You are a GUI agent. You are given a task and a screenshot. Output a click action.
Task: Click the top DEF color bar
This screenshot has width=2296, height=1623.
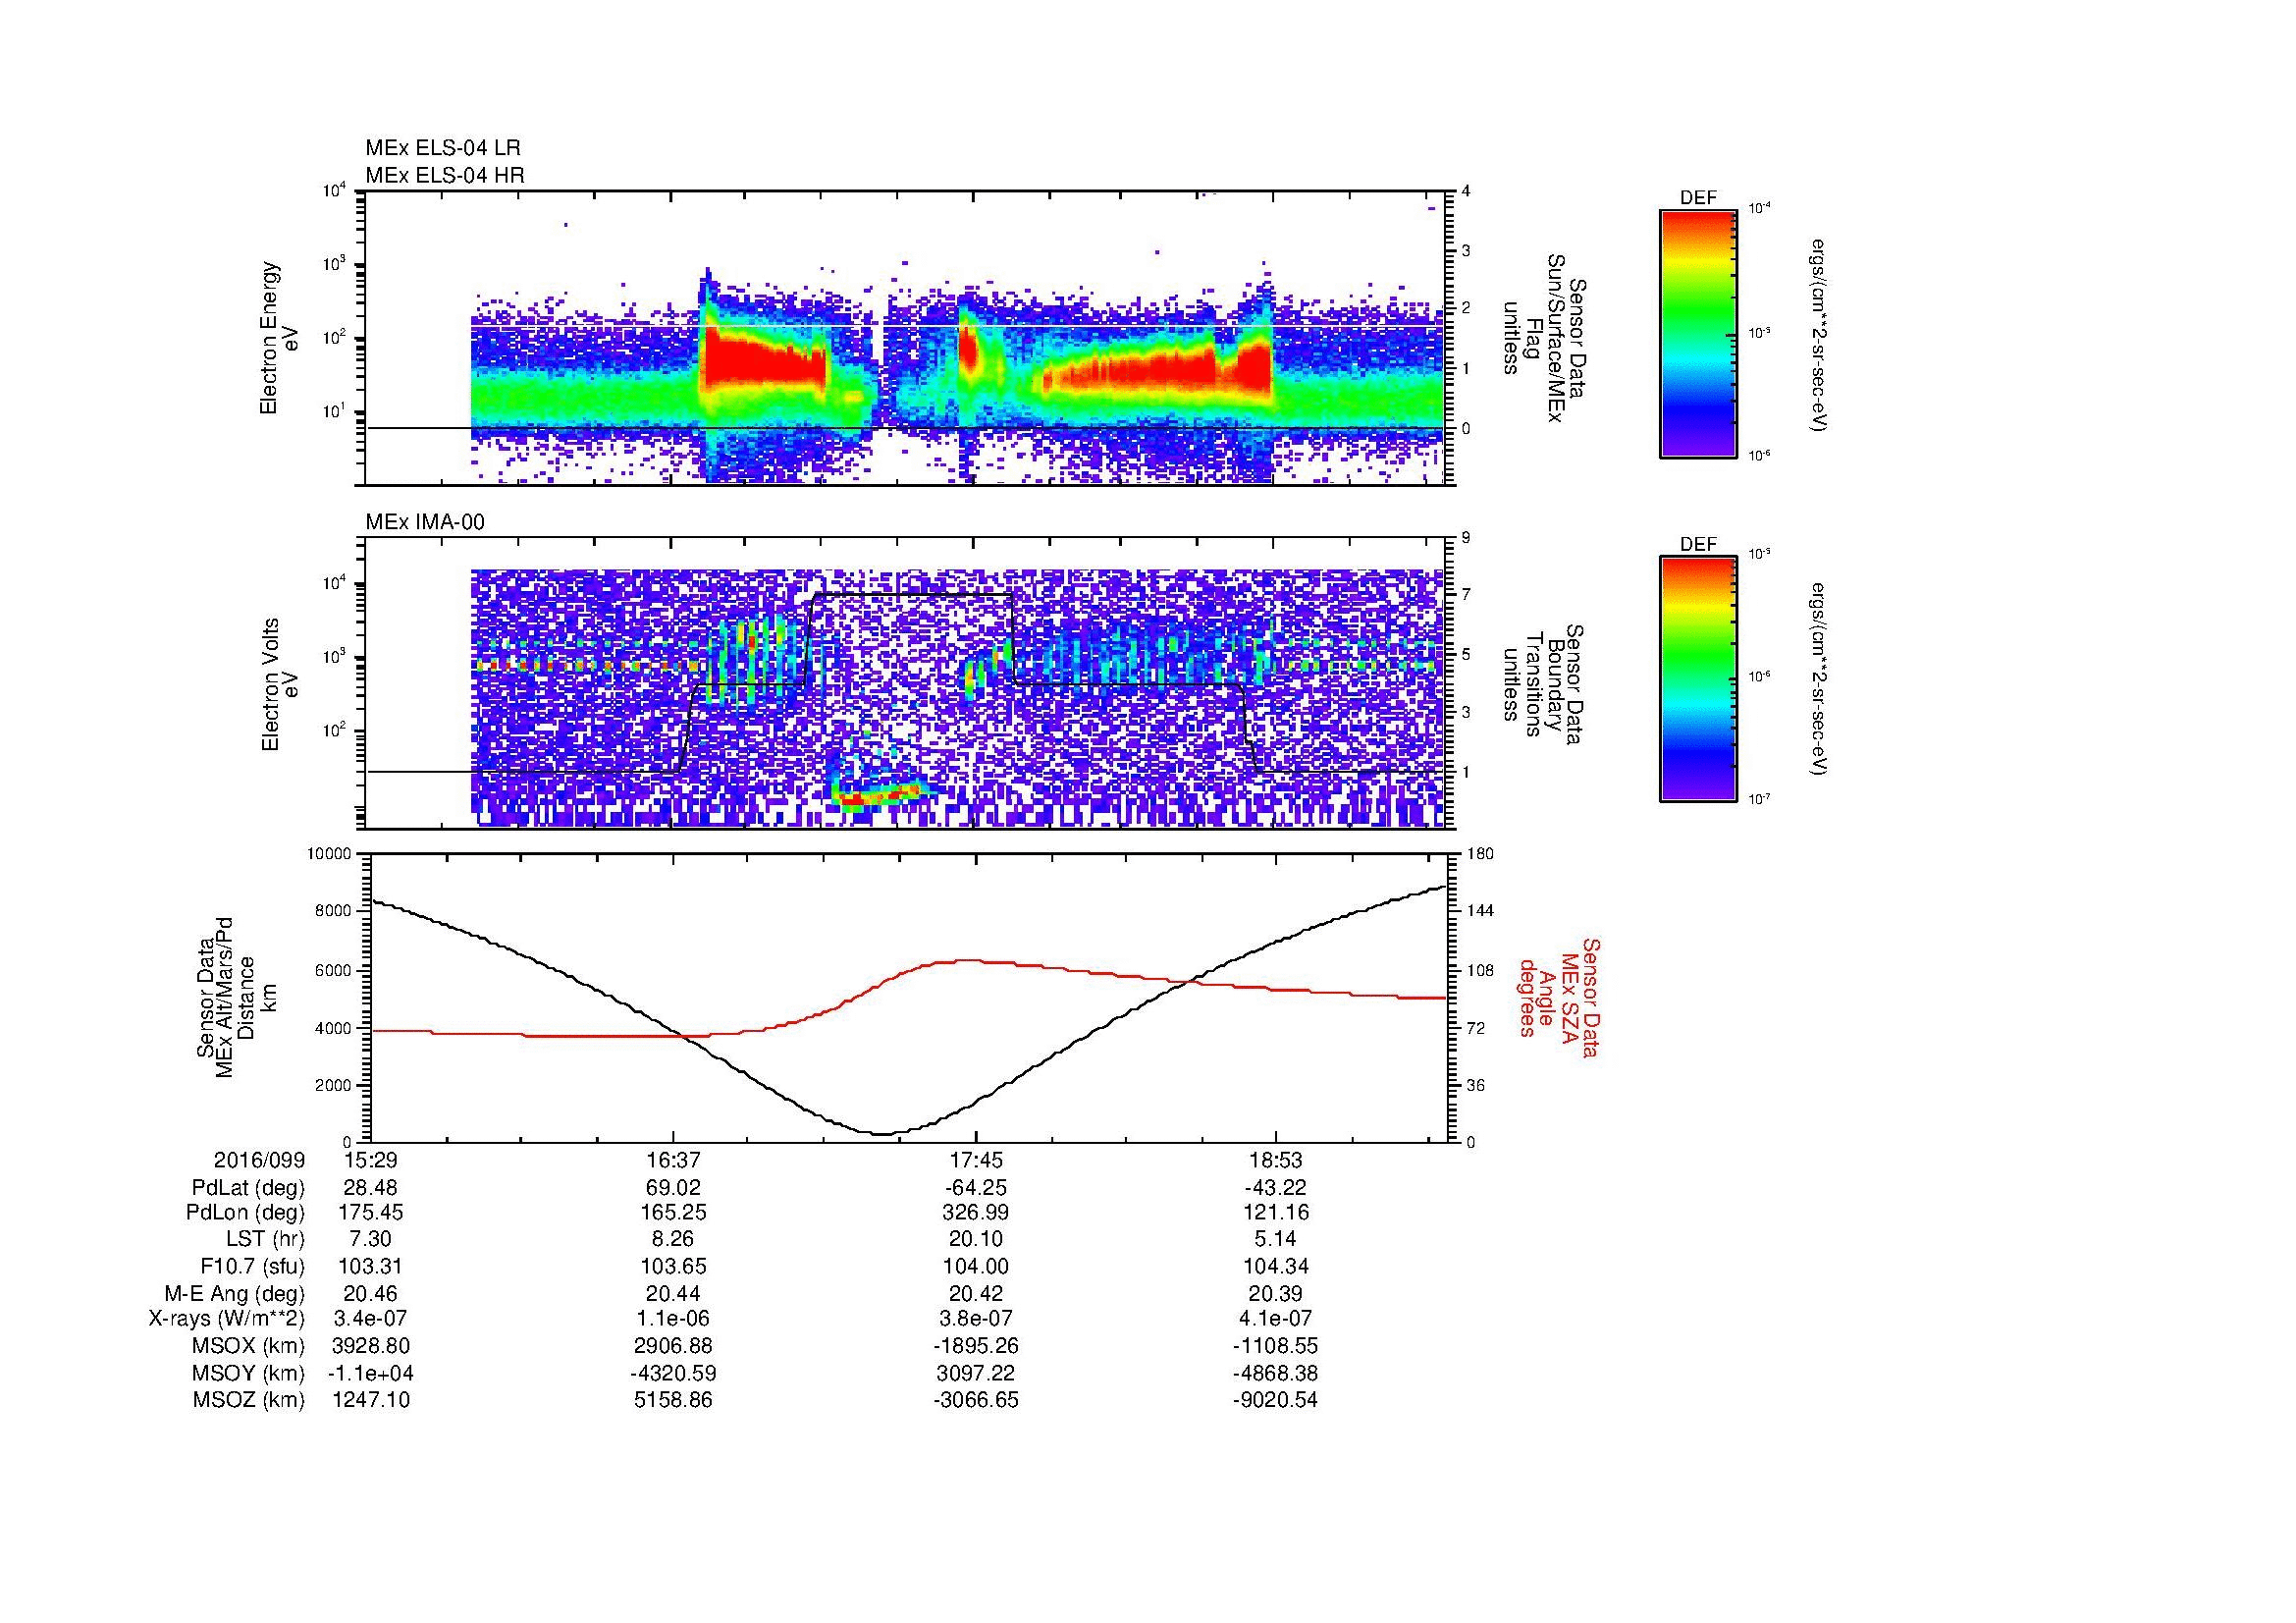point(1698,333)
